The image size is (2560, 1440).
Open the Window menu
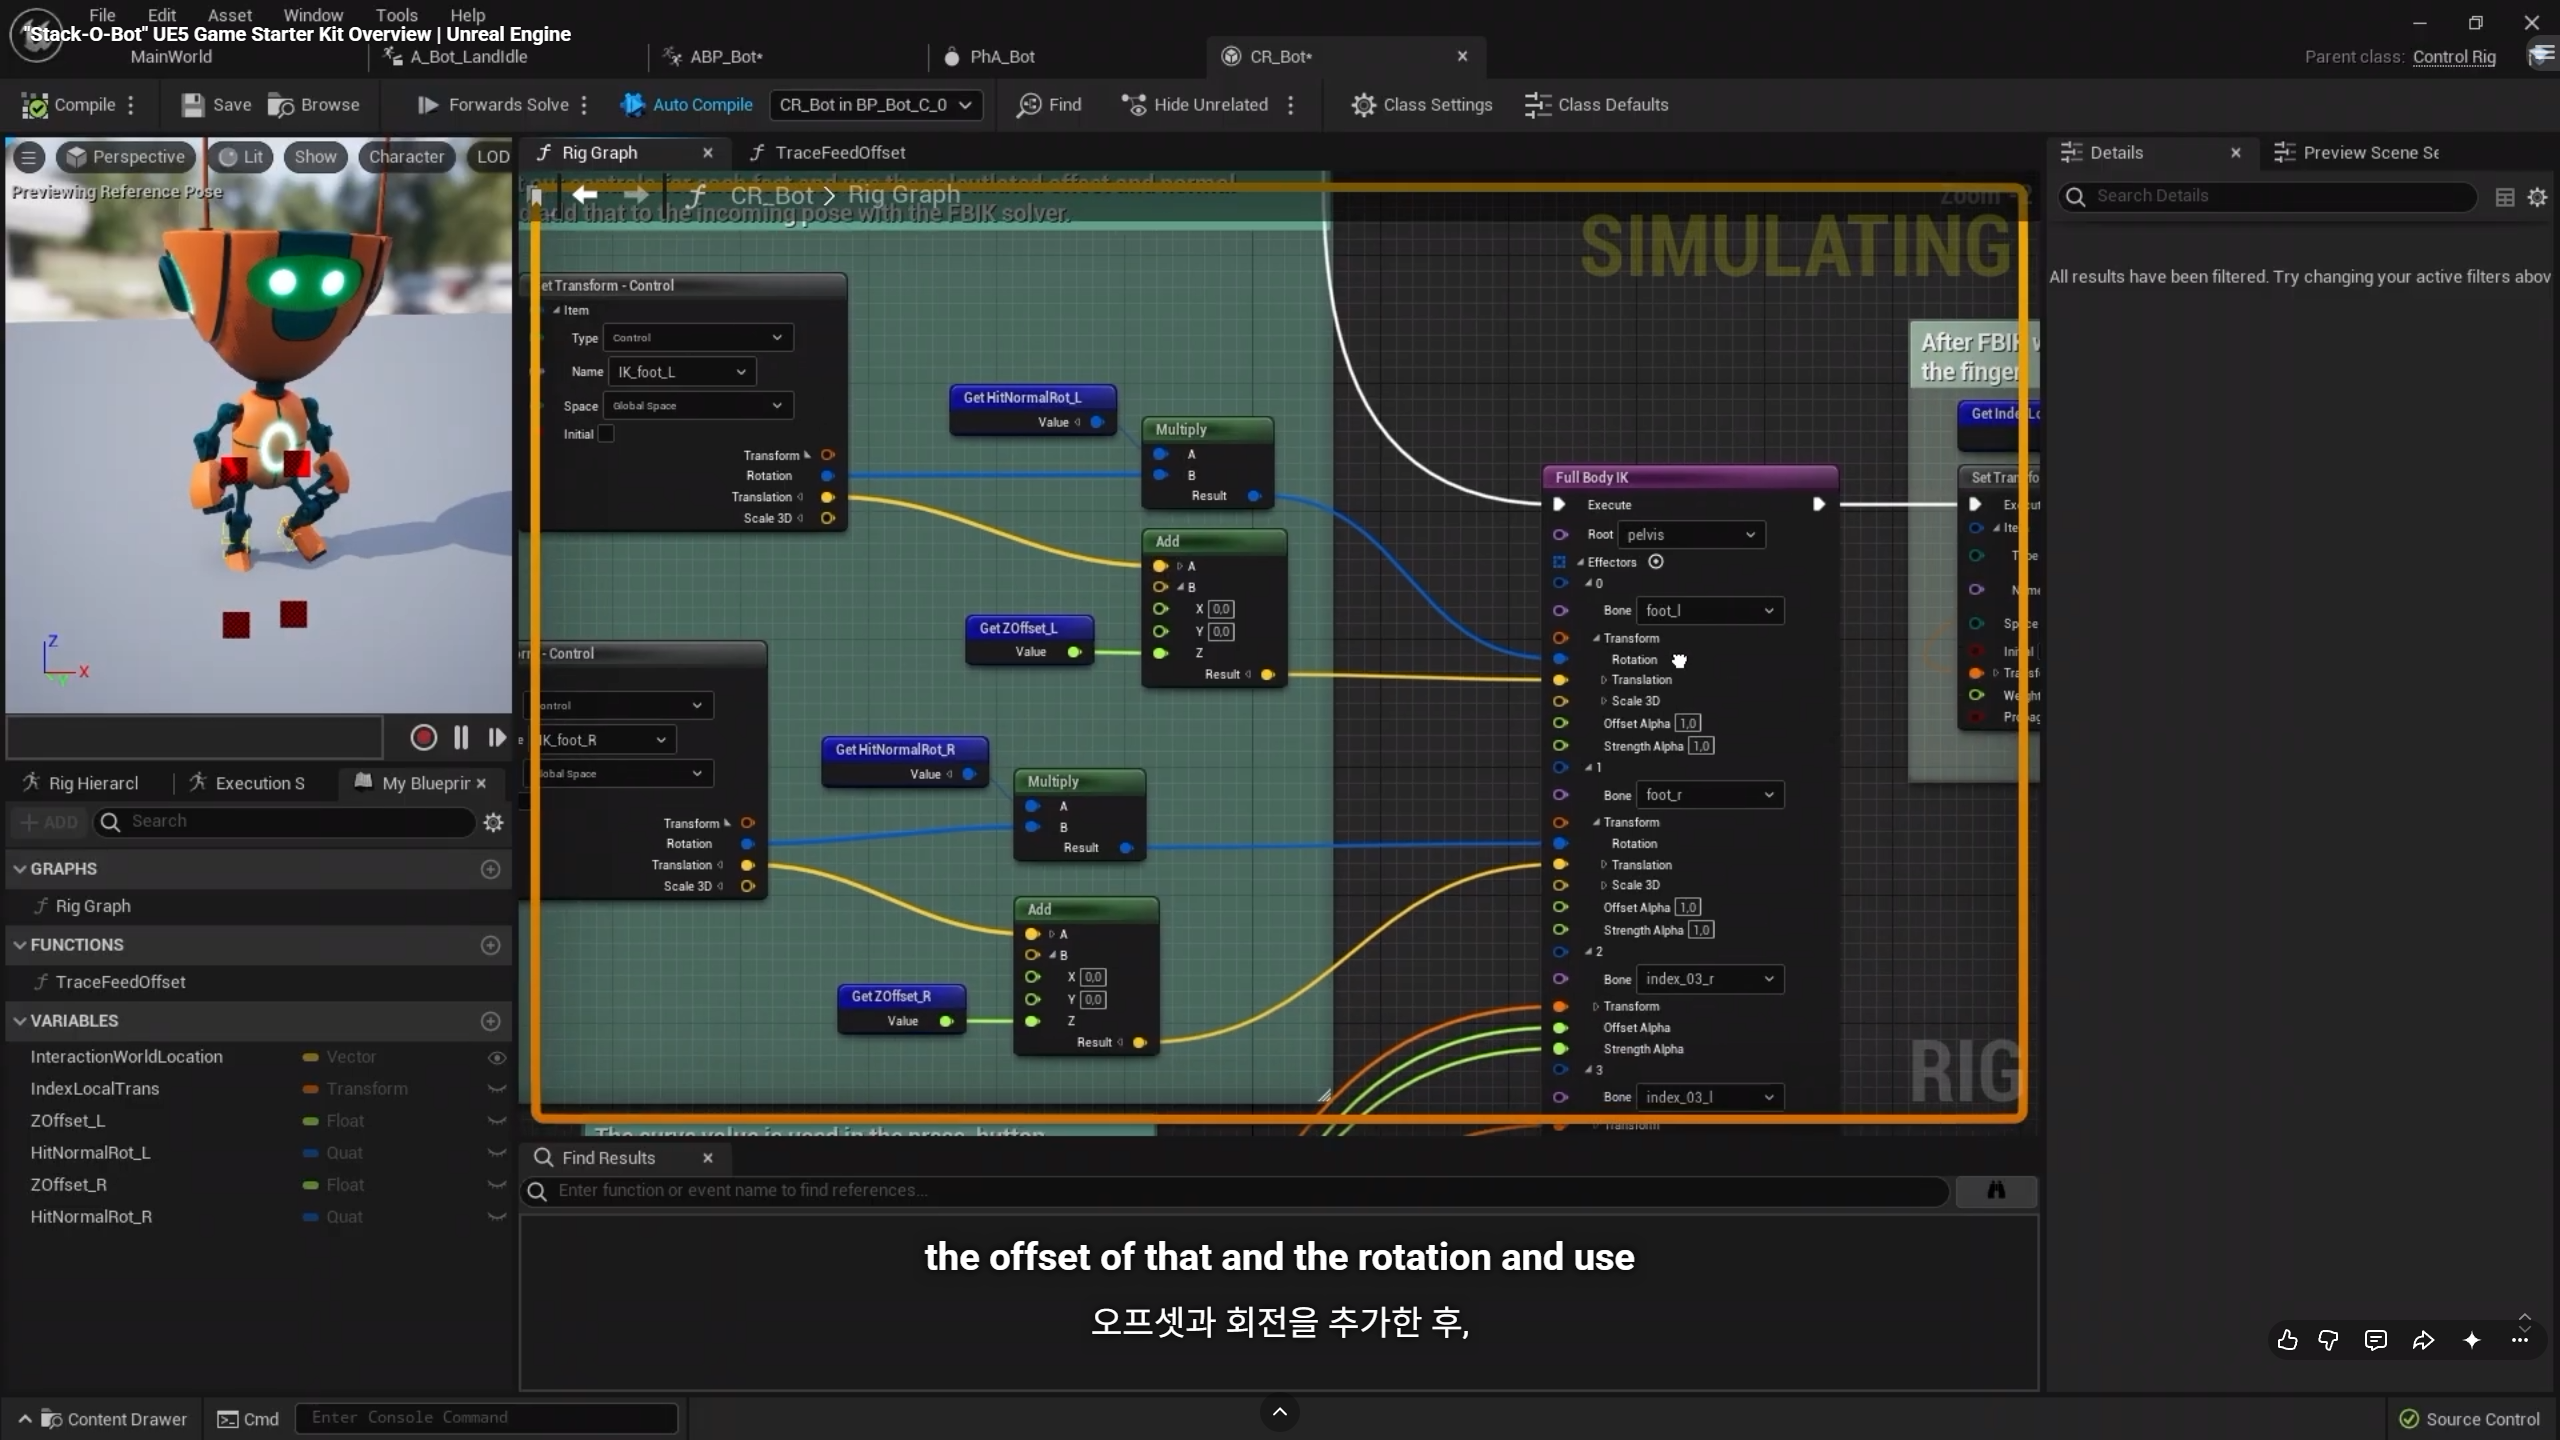(x=313, y=15)
